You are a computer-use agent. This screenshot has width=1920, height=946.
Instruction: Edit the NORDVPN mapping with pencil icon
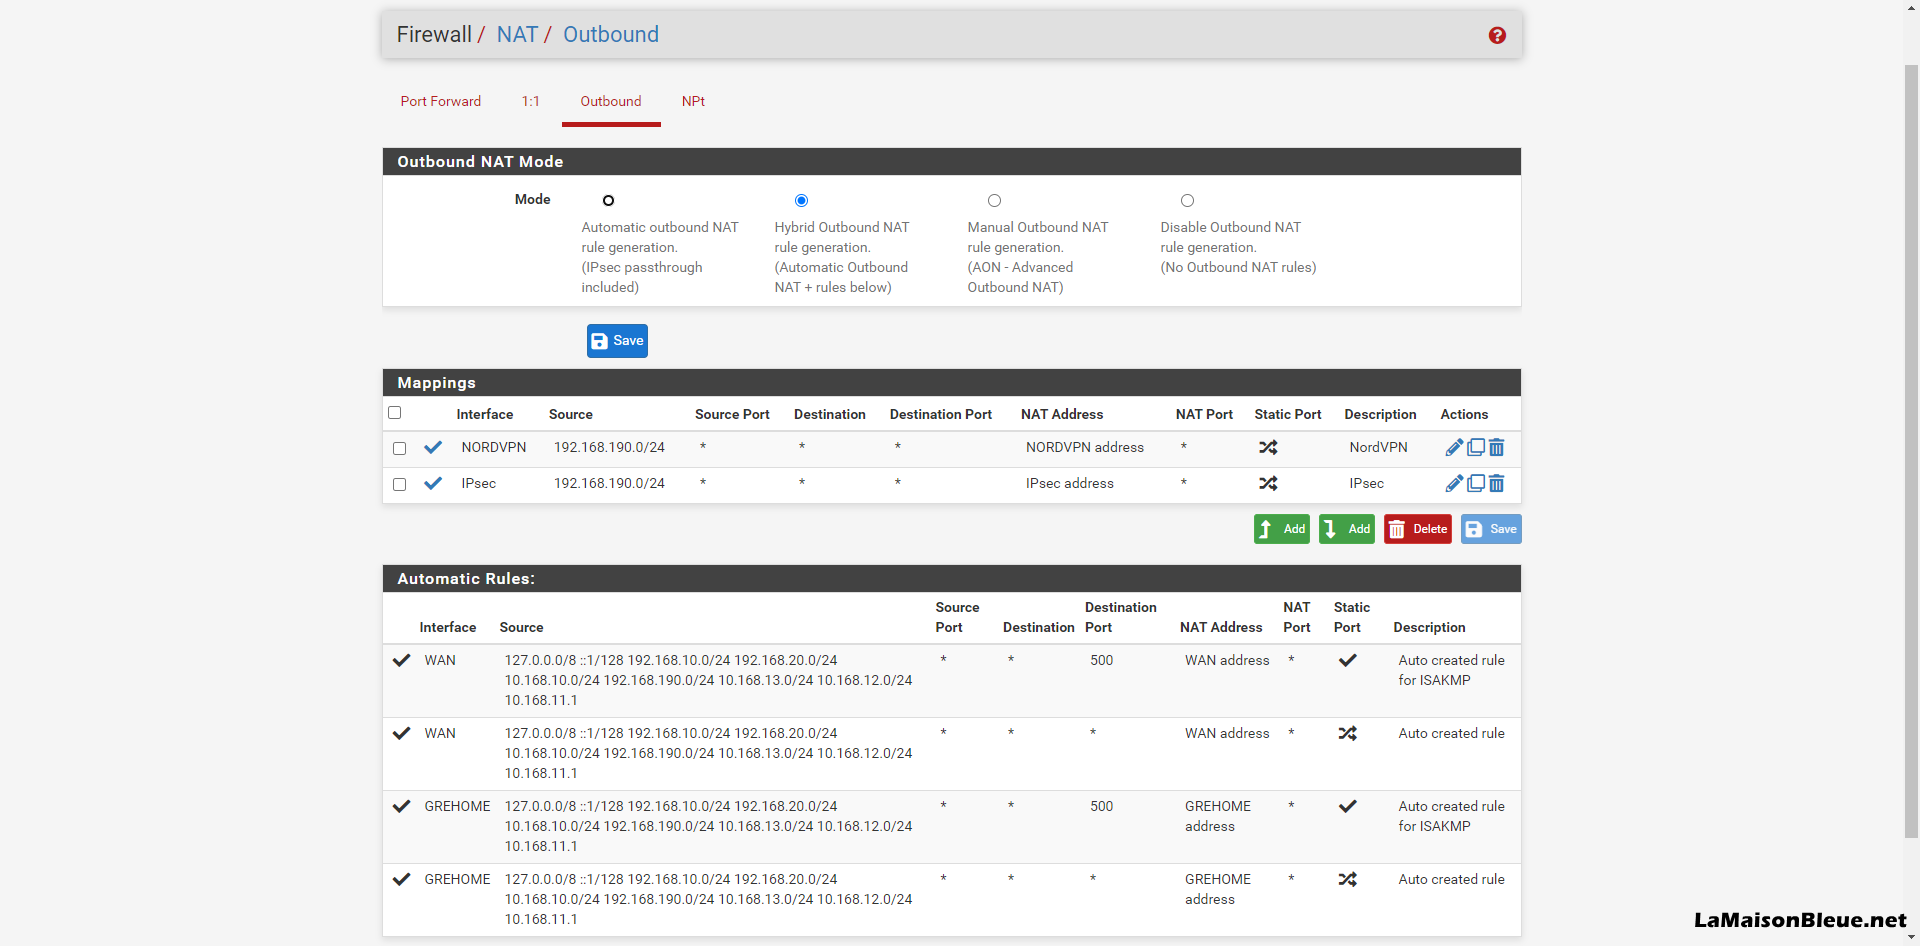1454,447
